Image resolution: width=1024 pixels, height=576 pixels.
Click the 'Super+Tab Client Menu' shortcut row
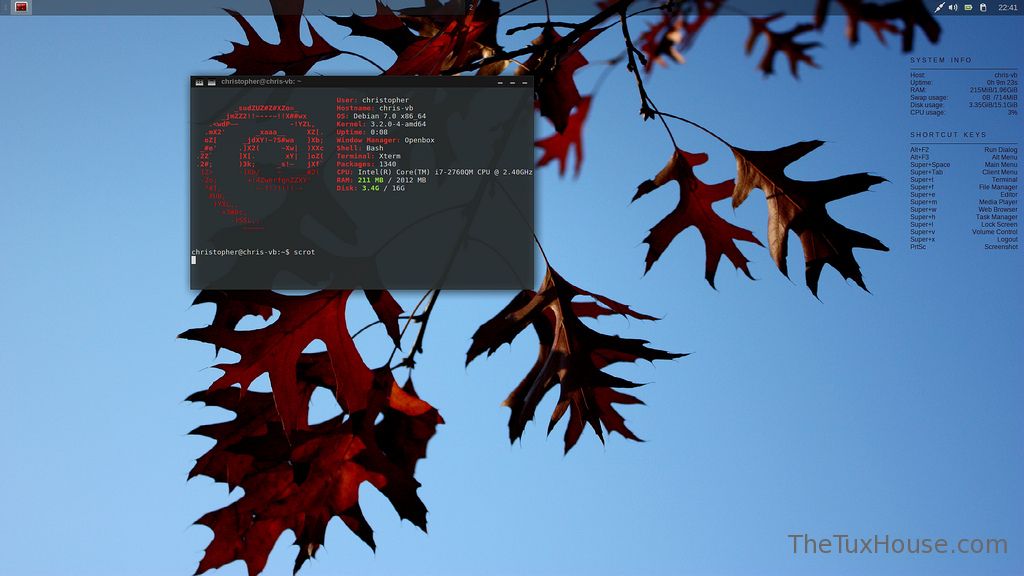tap(964, 172)
